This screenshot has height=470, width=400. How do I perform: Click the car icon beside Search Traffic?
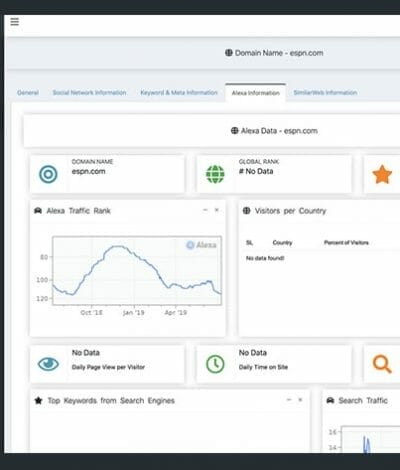pyautogui.click(x=330, y=400)
